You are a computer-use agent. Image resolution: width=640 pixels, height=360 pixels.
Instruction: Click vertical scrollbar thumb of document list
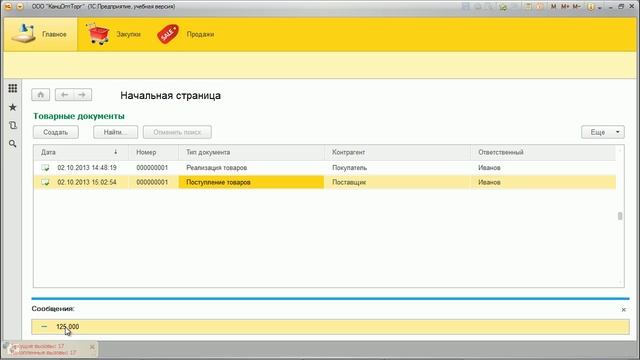click(x=620, y=216)
